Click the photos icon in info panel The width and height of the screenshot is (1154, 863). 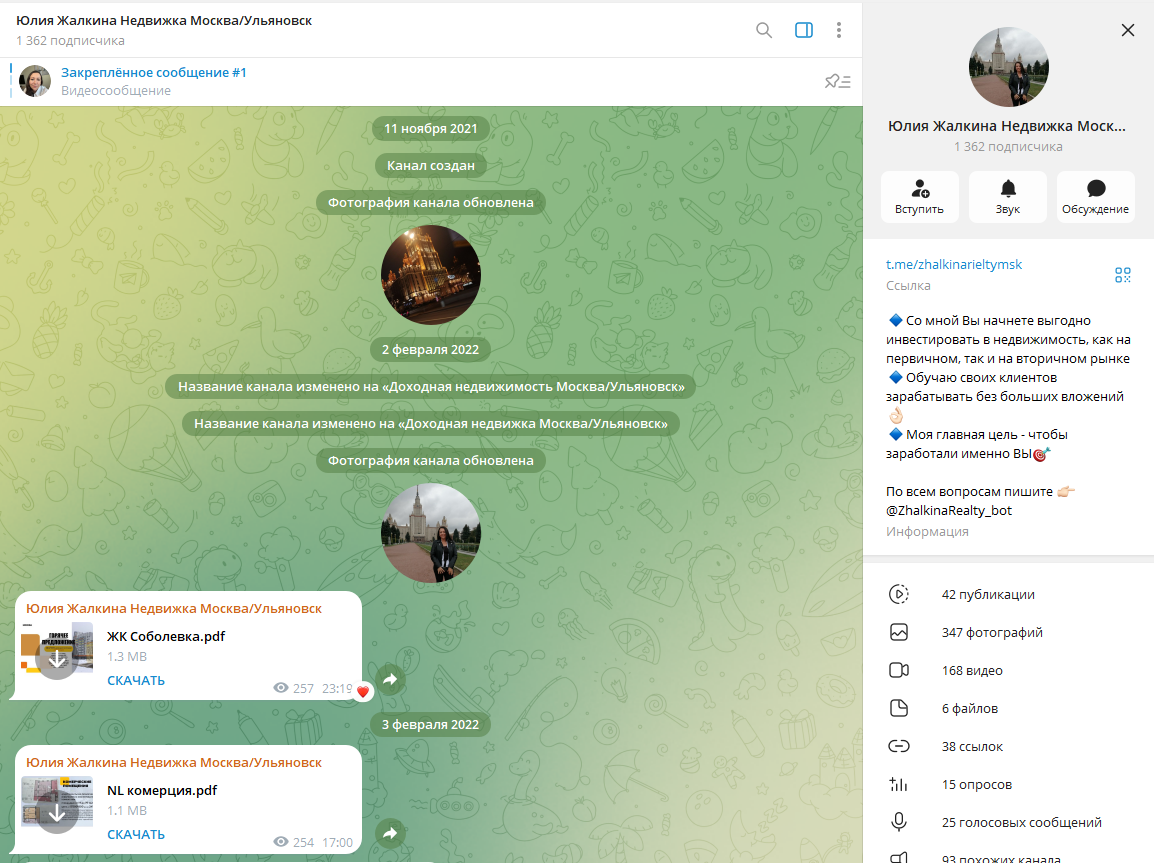pos(899,632)
